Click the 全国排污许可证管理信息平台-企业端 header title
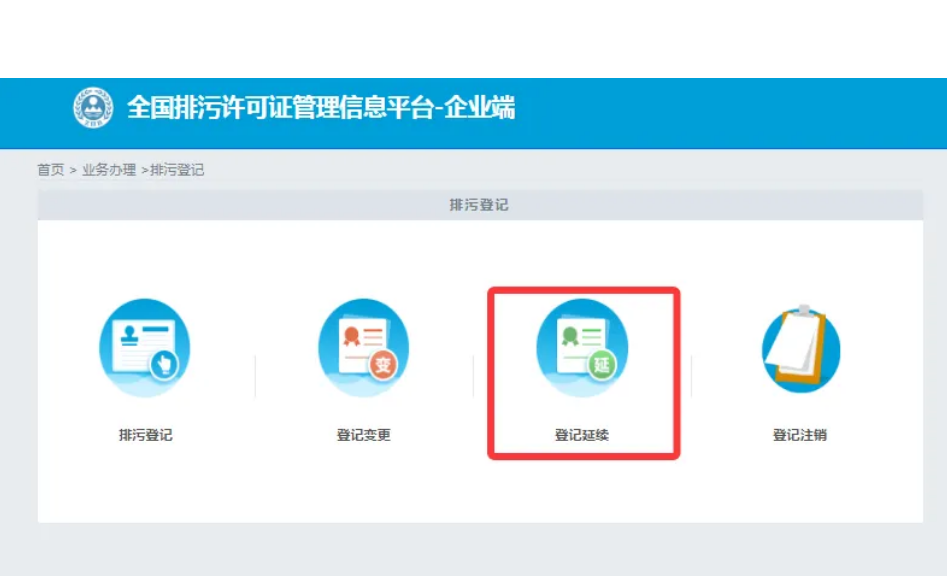 click(x=320, y=108)
